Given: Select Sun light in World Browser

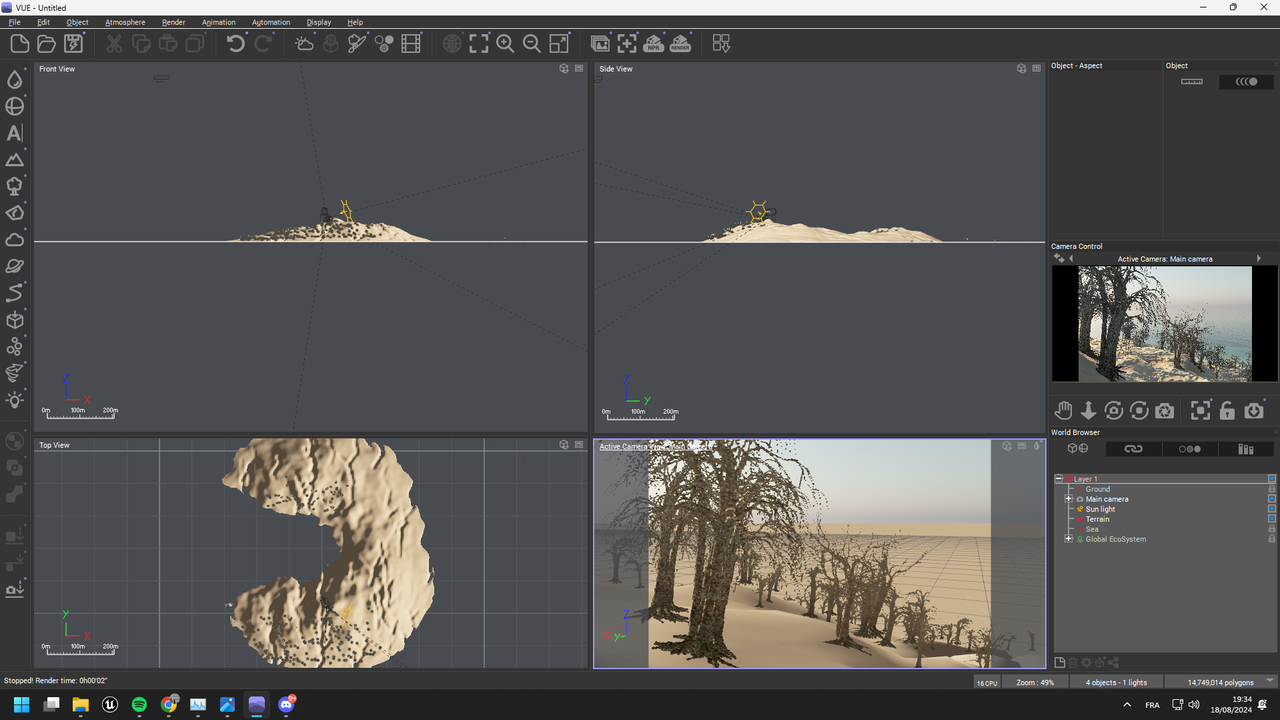Looking at the screenshot, I should tap(1100, 509).
